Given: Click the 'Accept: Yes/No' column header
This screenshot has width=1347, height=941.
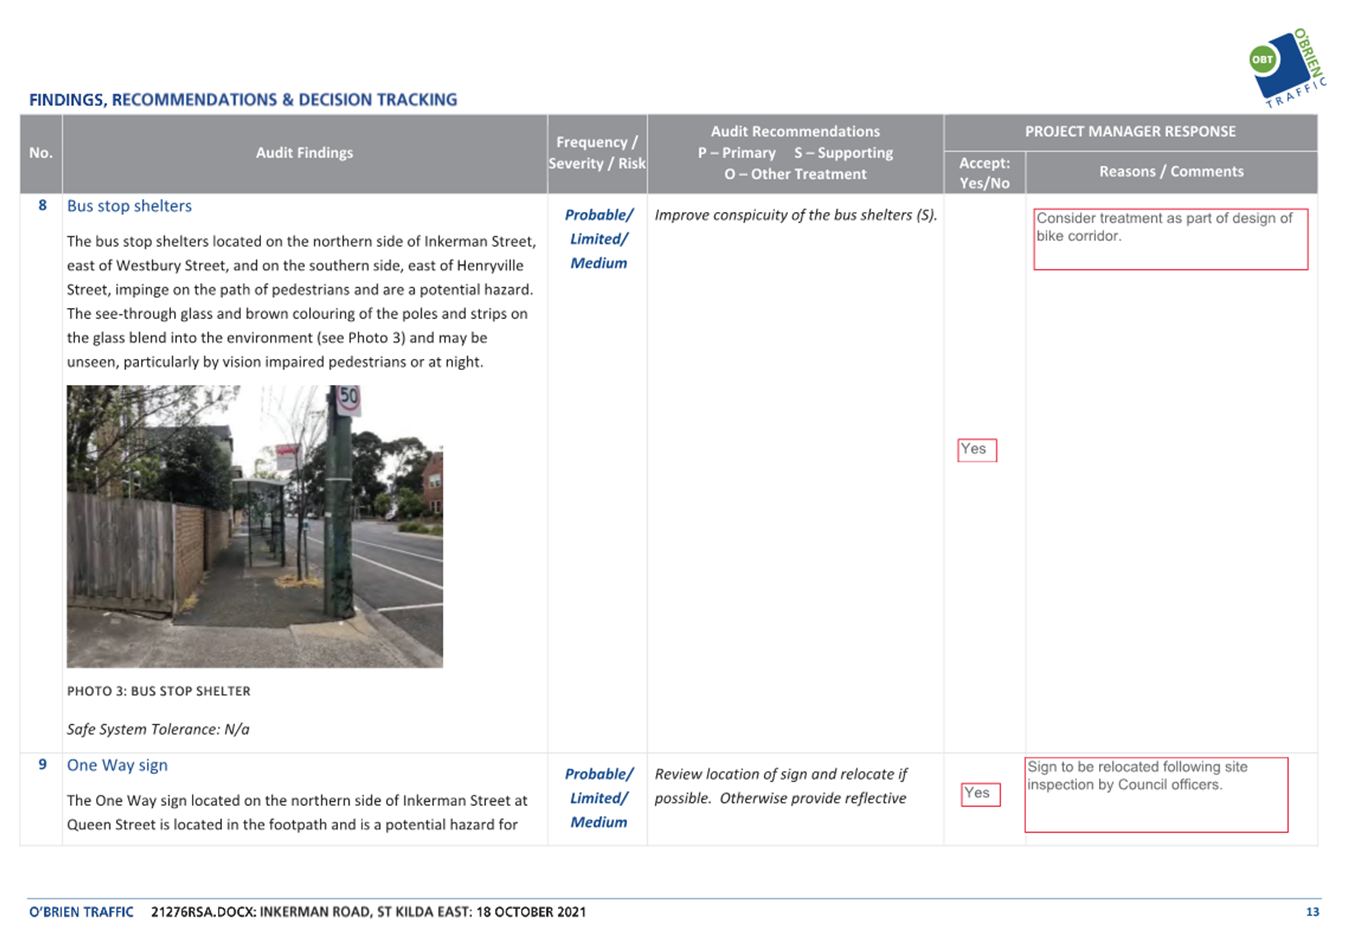Looking at the screenshot, I should (984, 173).
